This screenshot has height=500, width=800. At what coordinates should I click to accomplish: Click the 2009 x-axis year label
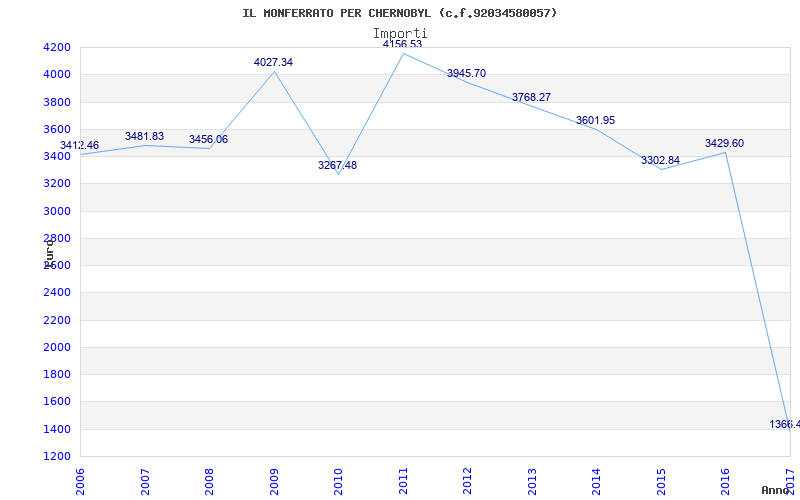coord(274,481)
